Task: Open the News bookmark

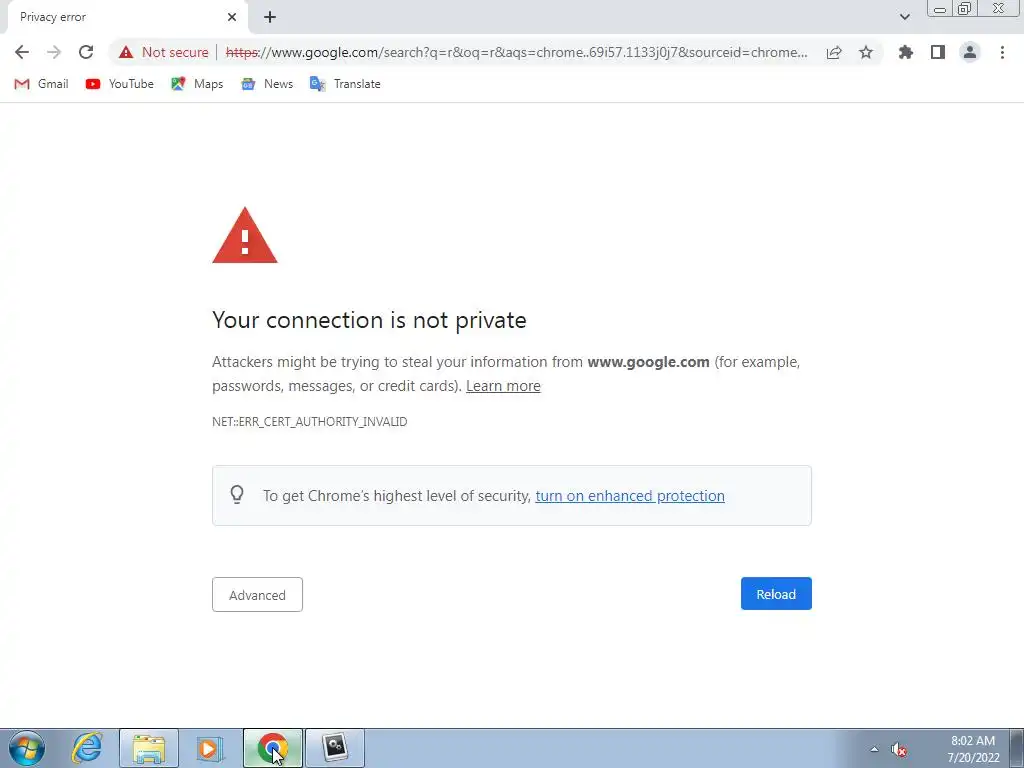Action: [x=266, y=84]
